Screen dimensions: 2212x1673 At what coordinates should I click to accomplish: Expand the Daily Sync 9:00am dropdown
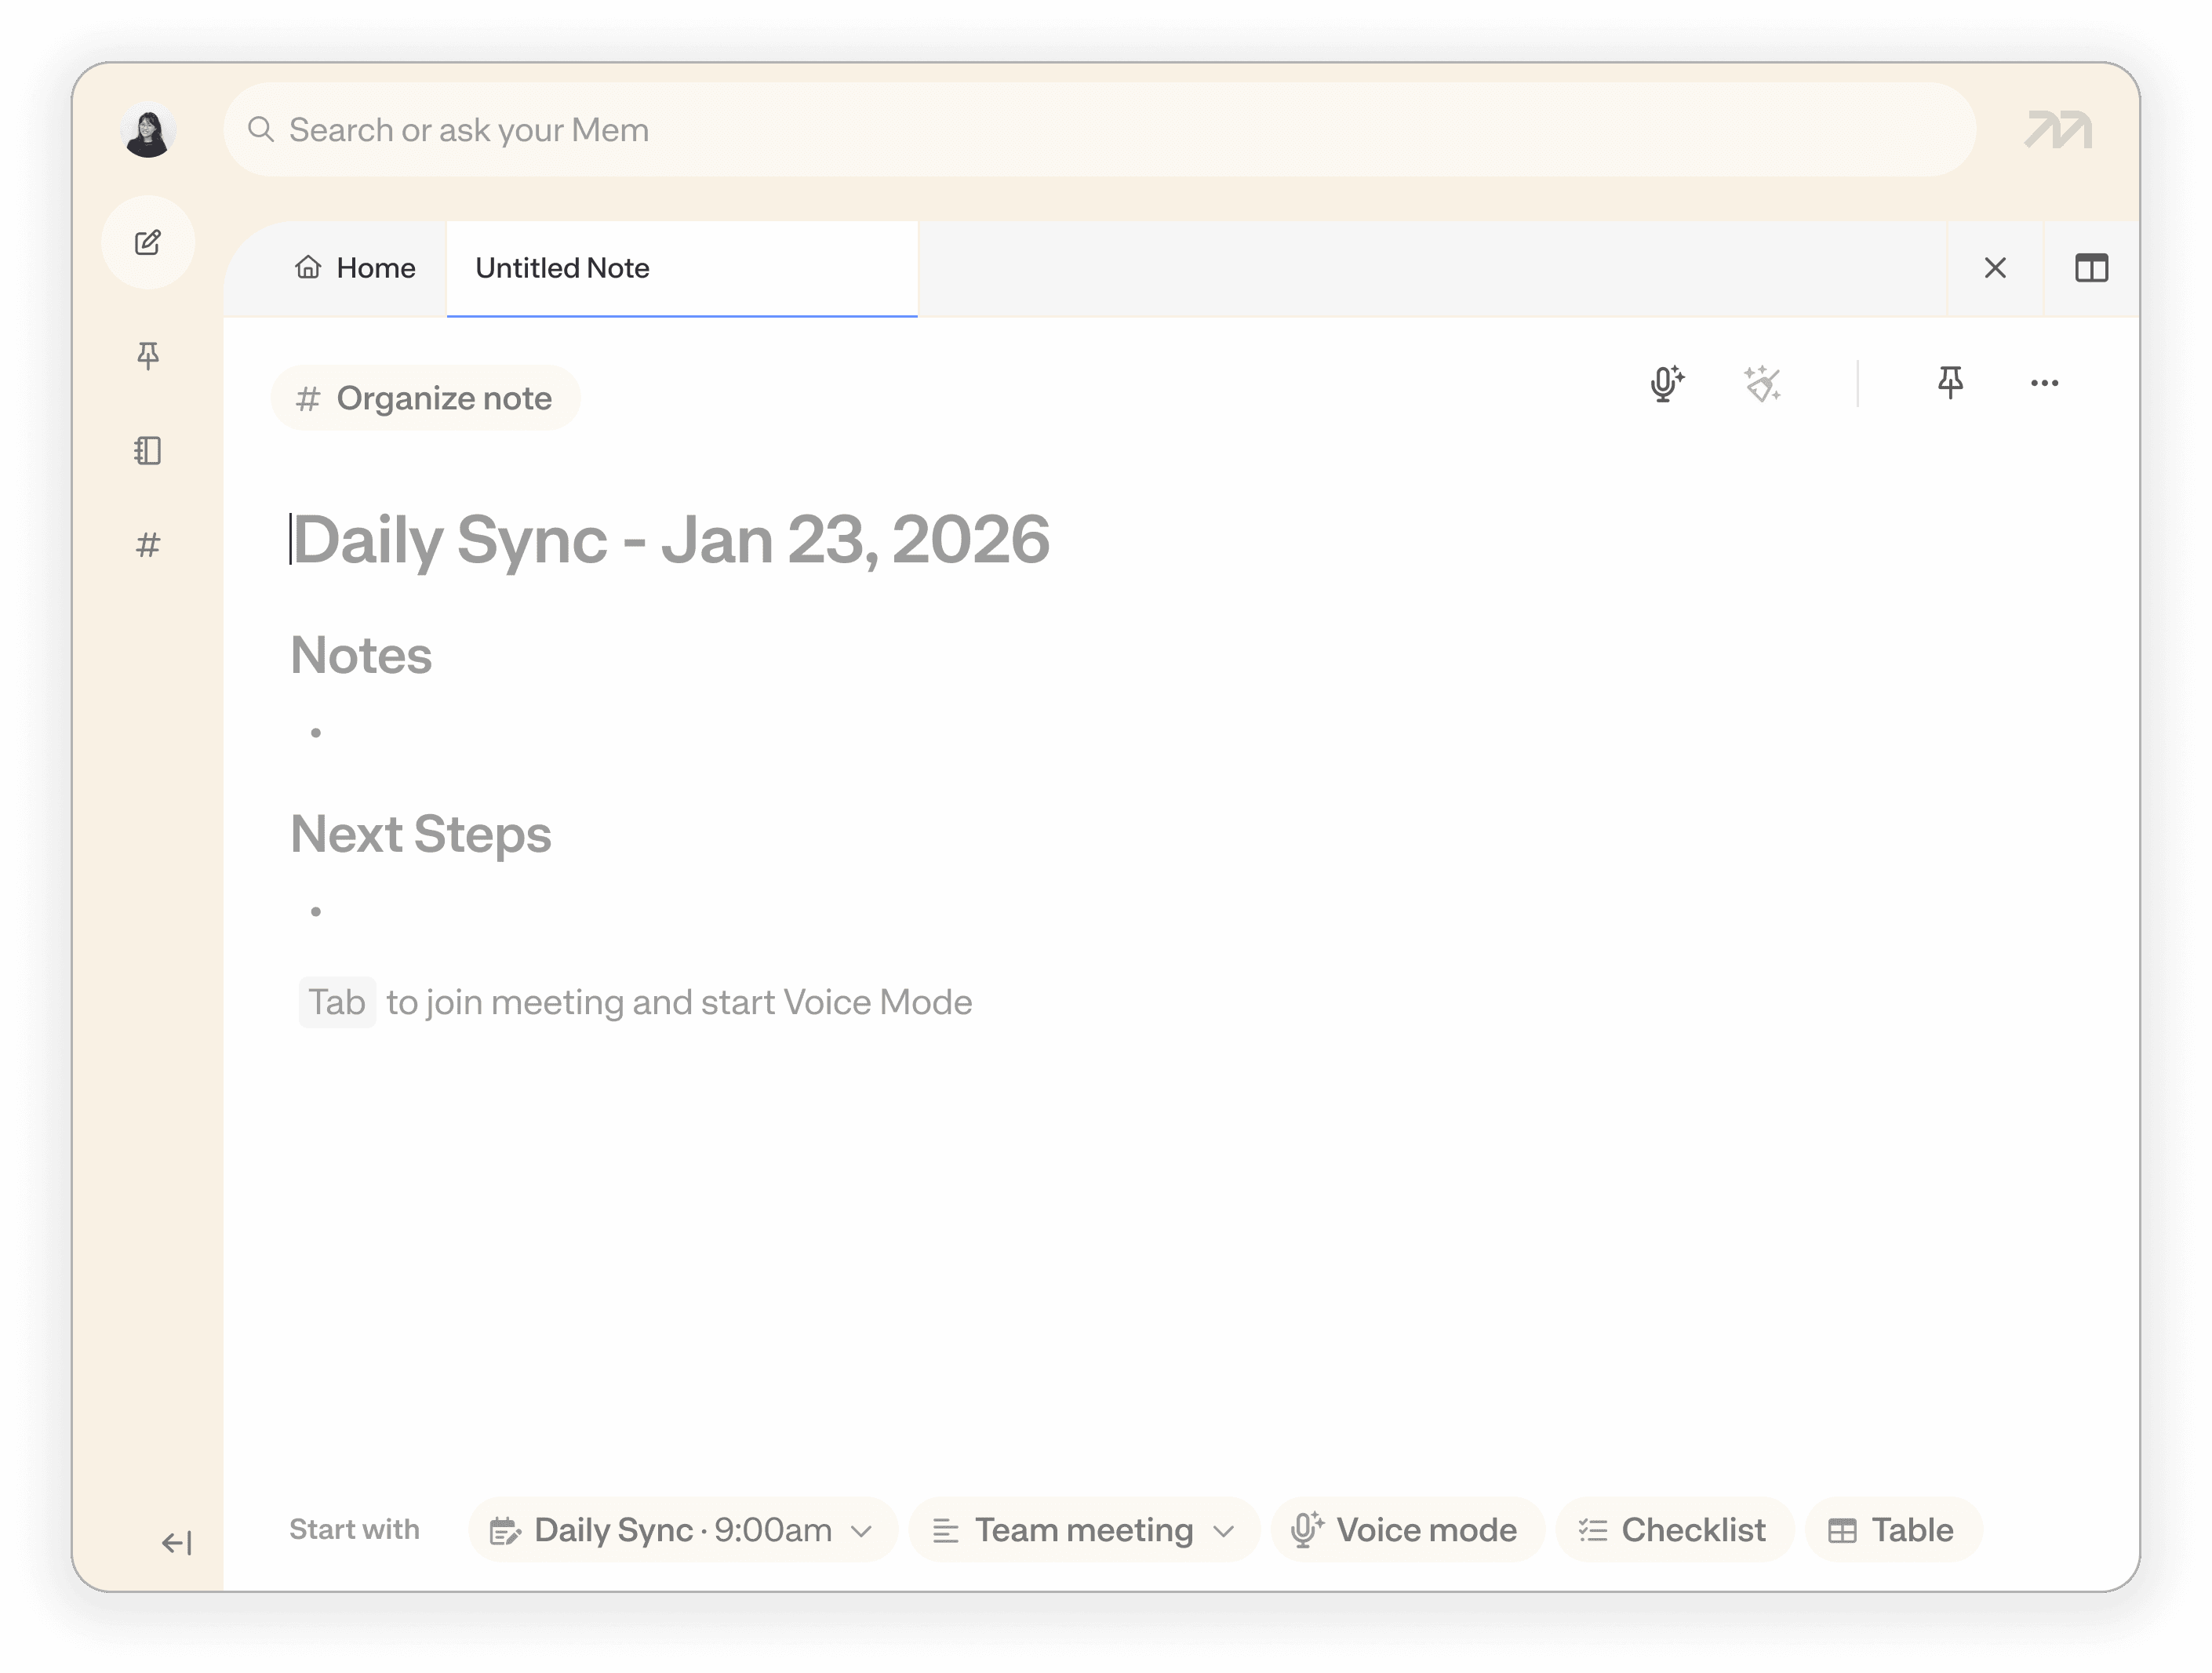pos(861,1531)
